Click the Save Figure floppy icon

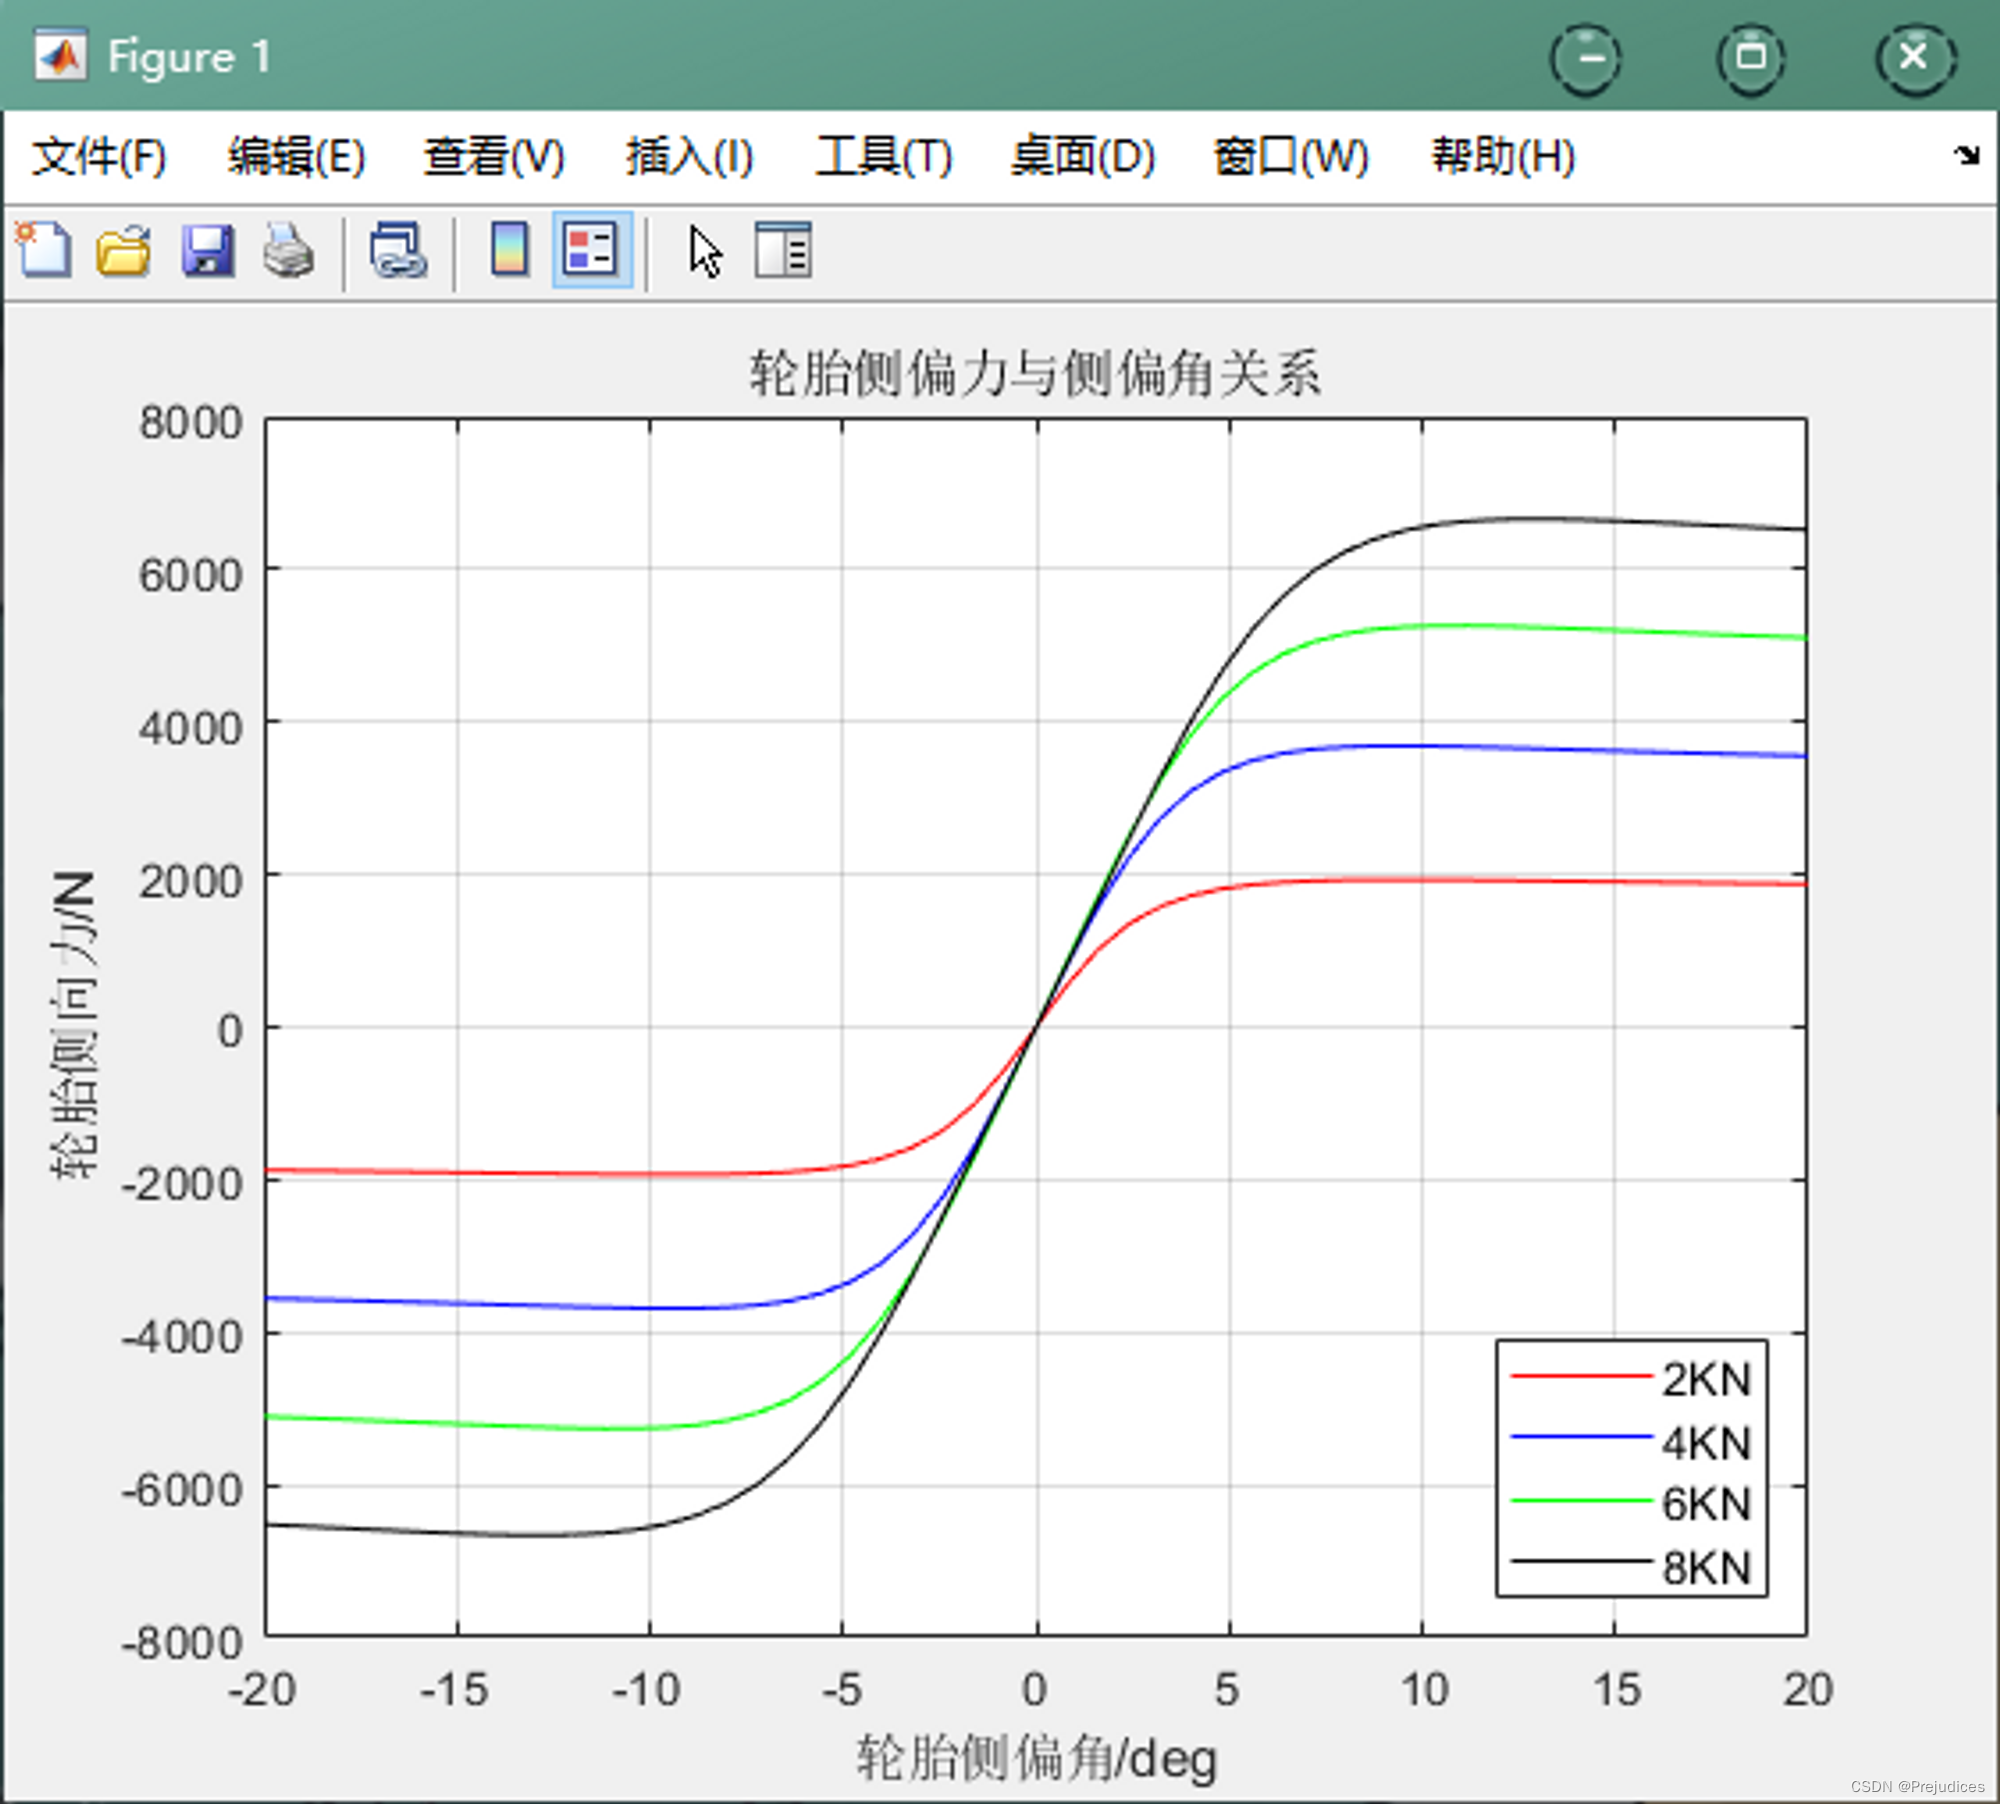207,250
